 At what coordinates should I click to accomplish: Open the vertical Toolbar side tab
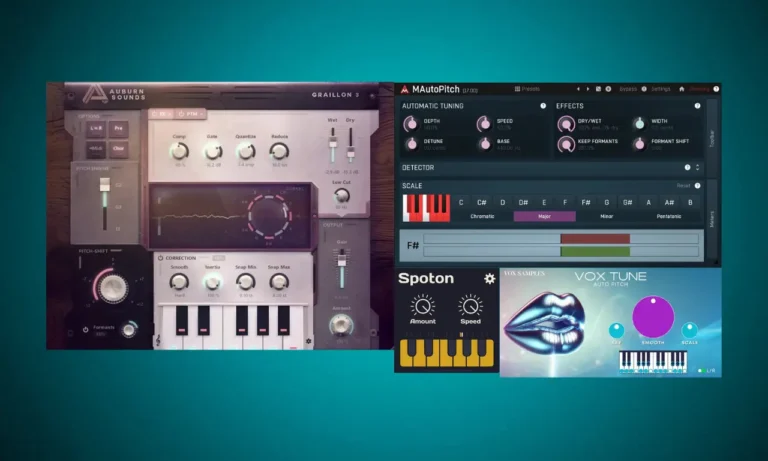pos(712,138)
